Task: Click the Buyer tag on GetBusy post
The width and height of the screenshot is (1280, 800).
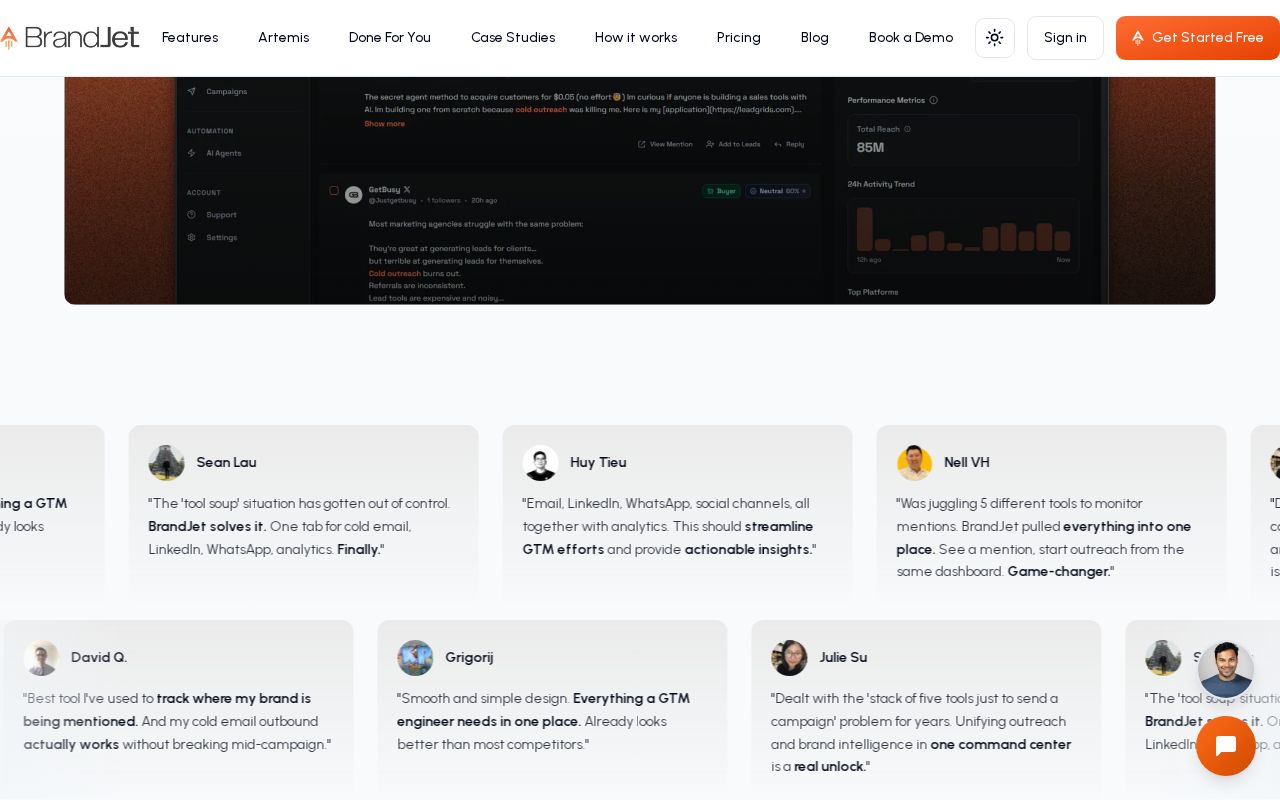Action: 721,190
